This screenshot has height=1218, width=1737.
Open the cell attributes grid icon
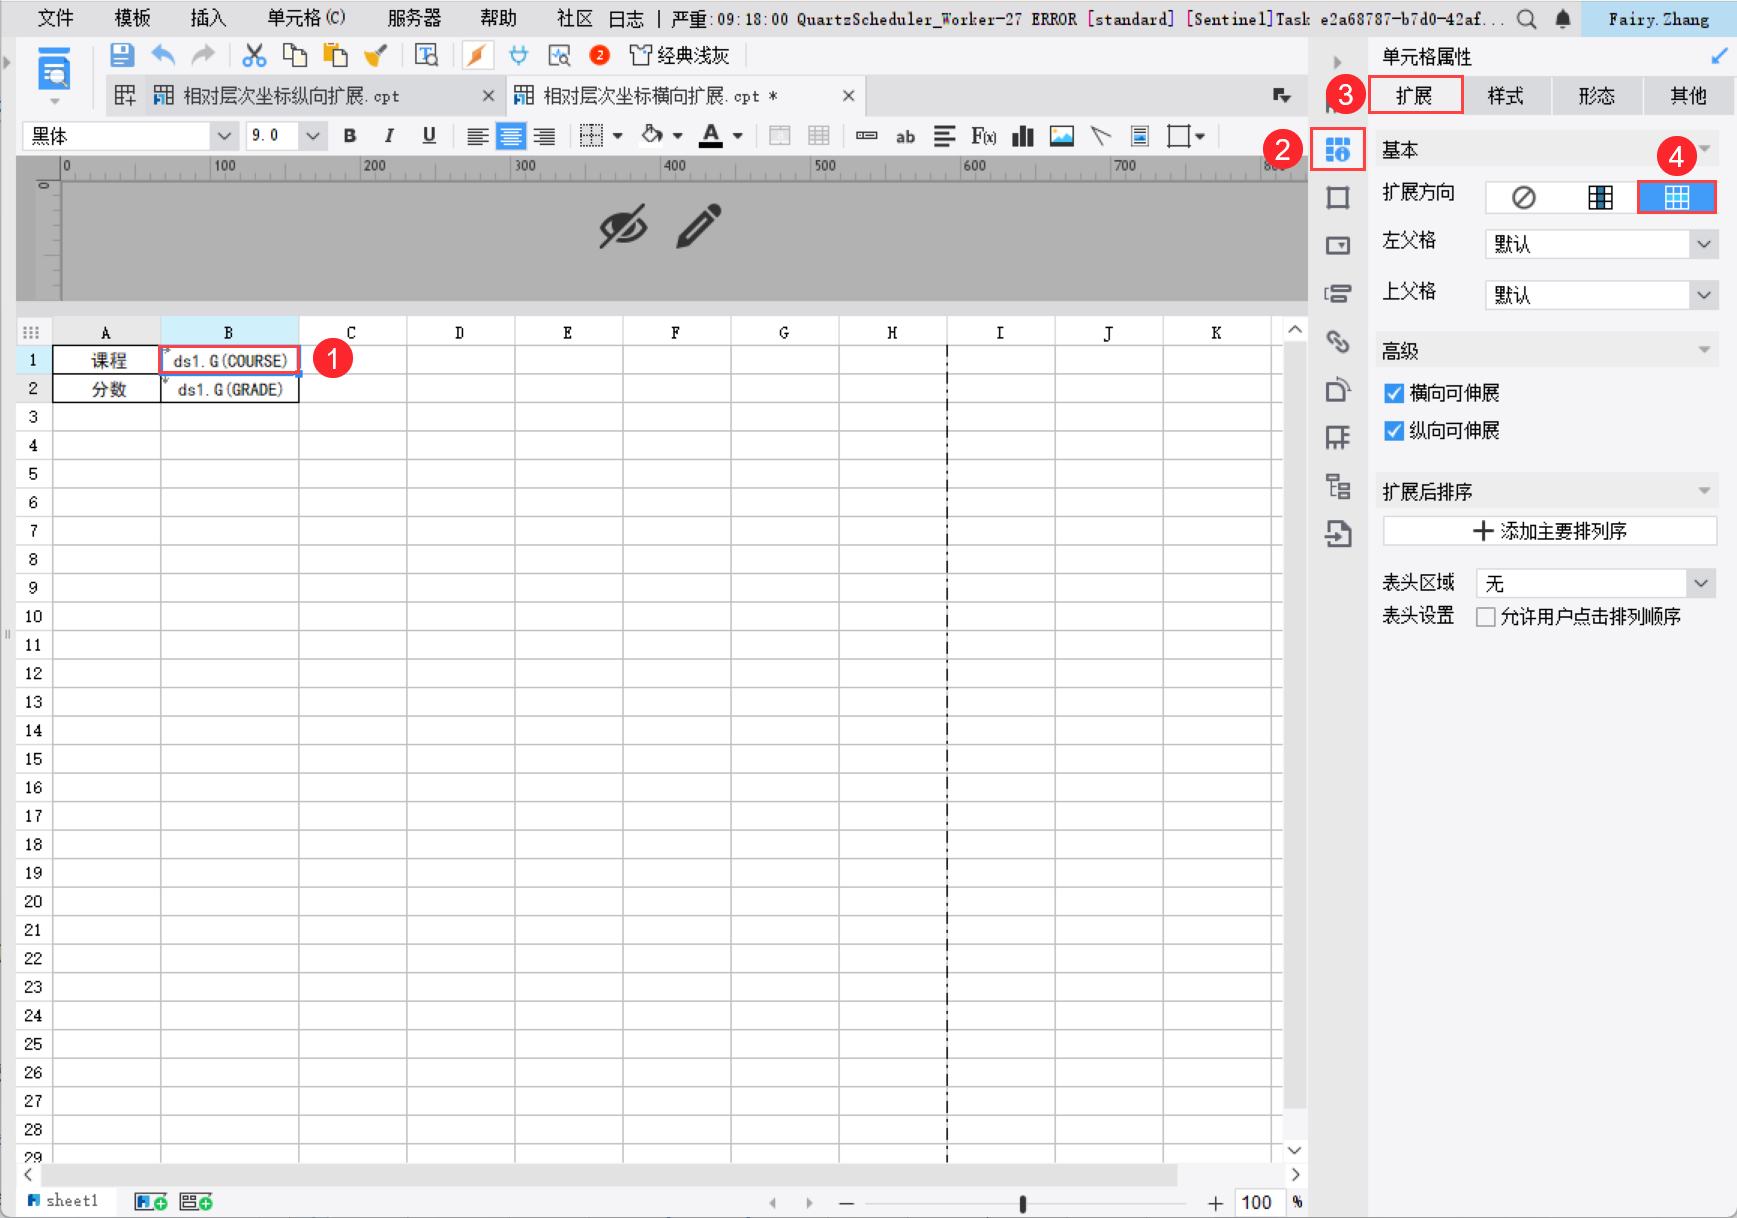click(x=1338, y=150)
